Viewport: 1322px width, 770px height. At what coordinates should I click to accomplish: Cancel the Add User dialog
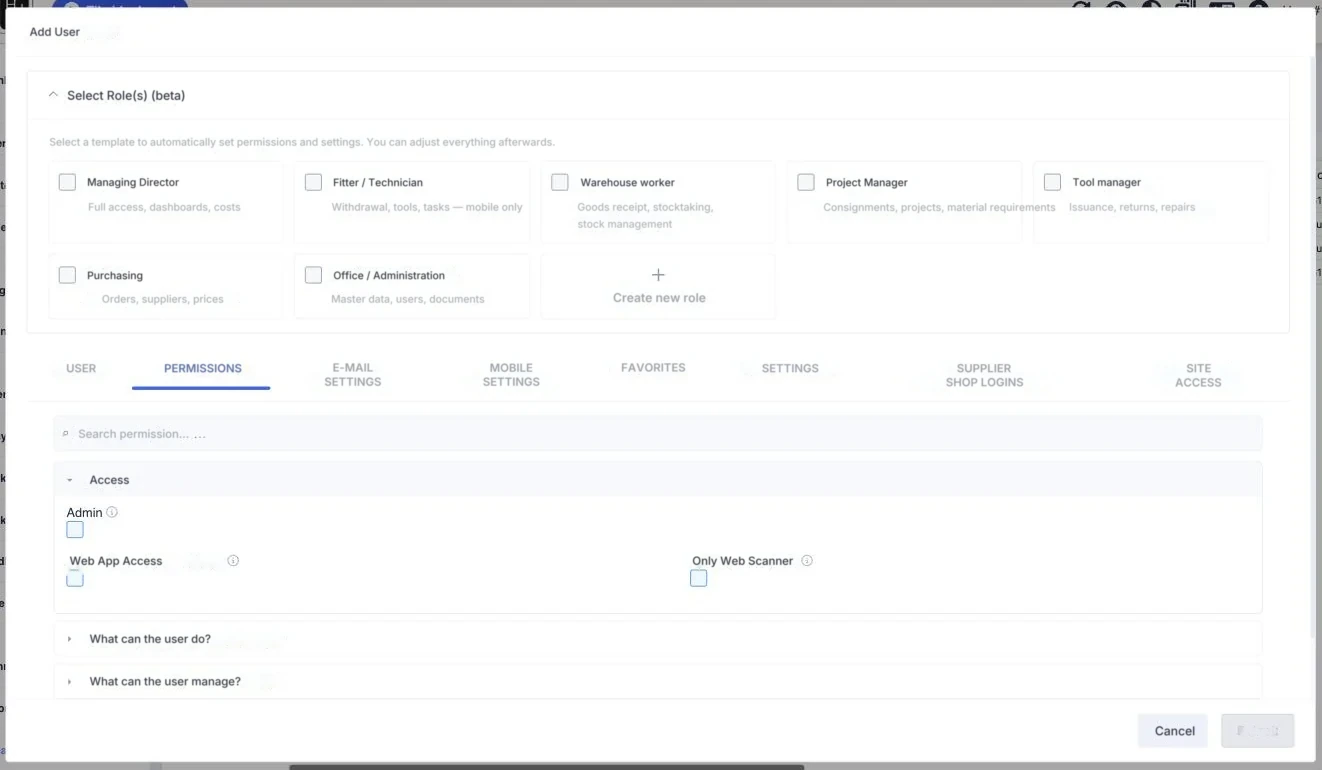click(1174, 731)
